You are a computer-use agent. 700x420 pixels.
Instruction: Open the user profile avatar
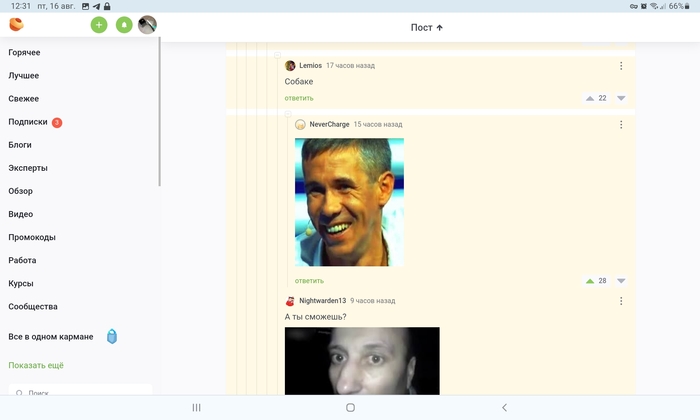[147, 25]
